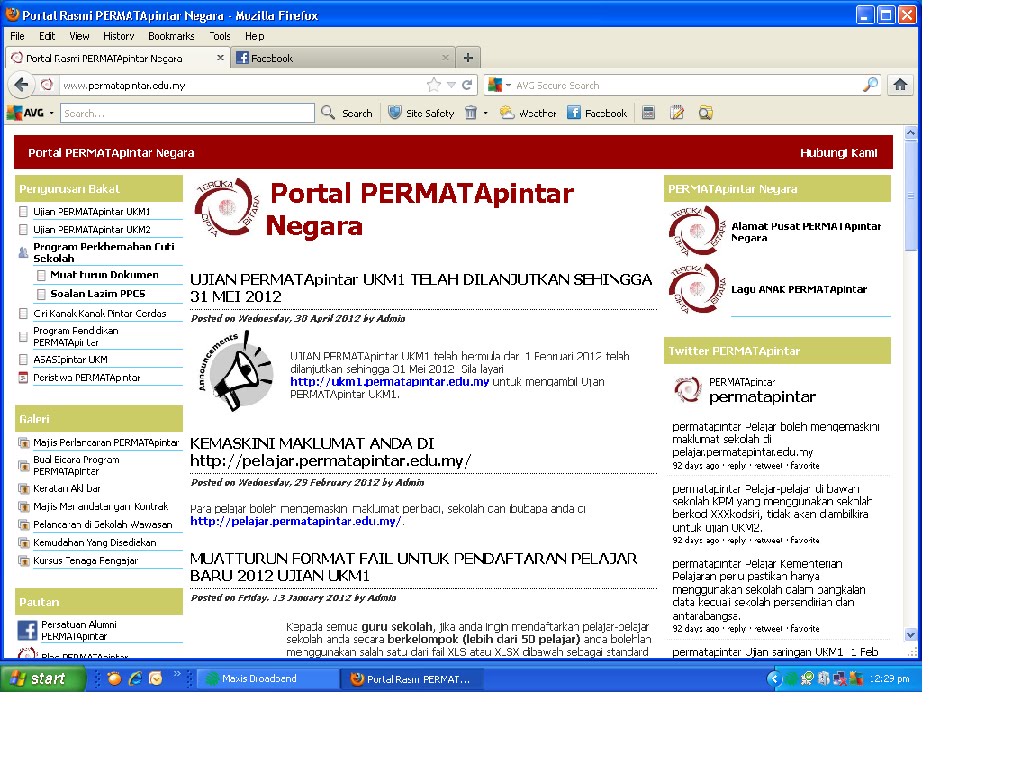1024x768 pixels.
Task: Open AVG Site Safety shield
Action: (x=421, y=113)
